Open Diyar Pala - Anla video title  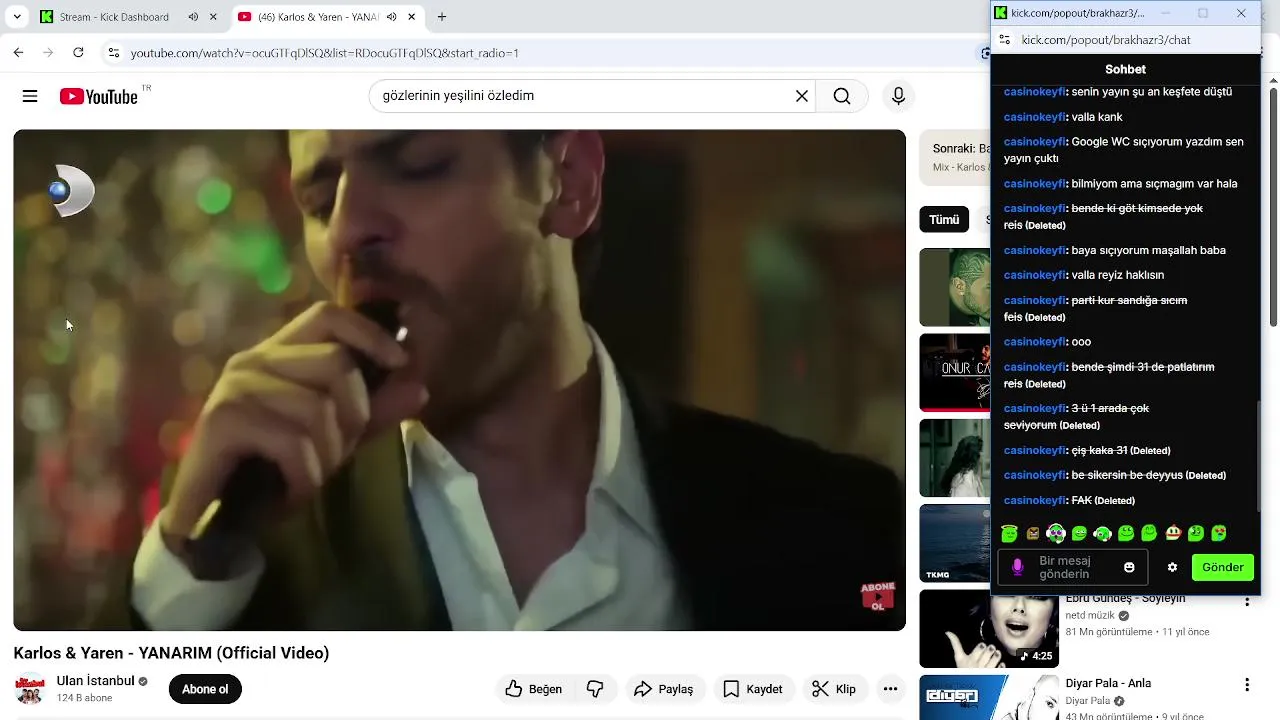(1108, 683)
